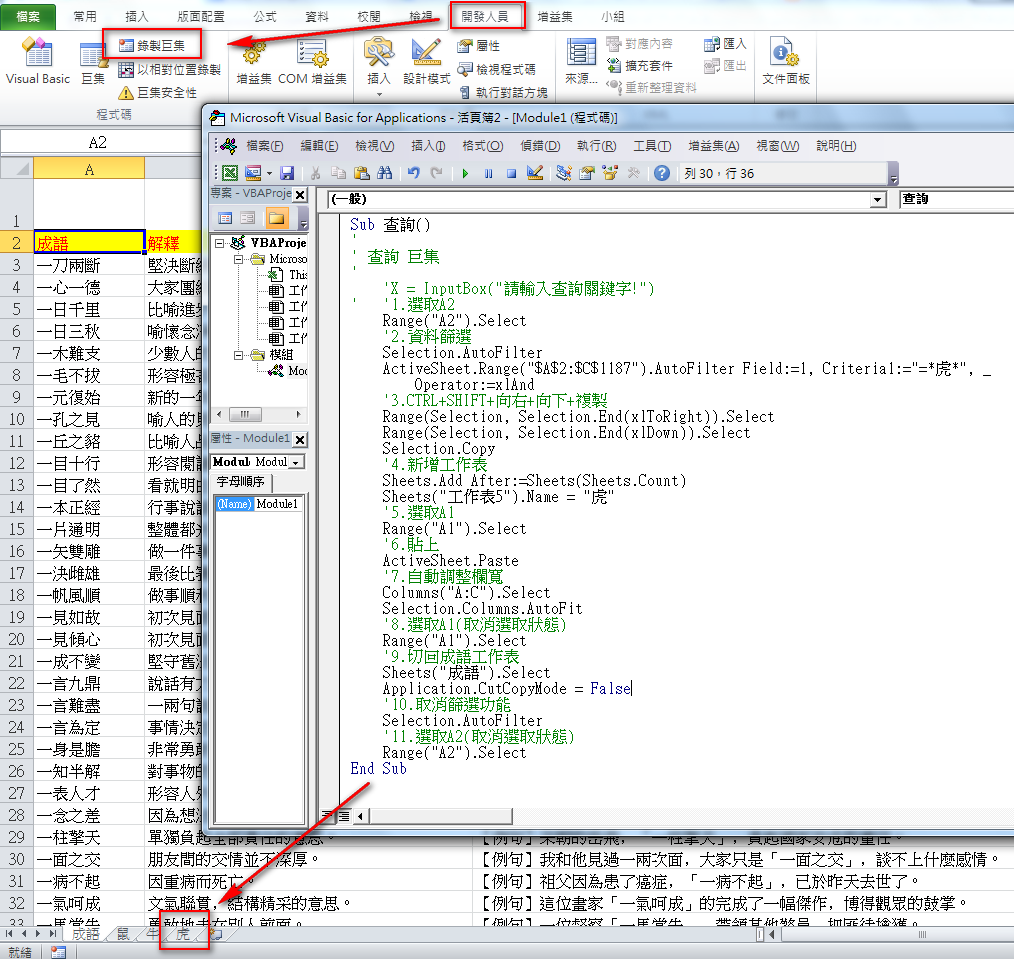This screenshot has height=959, width=1014.
Task: Open the Insert UserForm dropdown arrow
Action: point(269,173)
